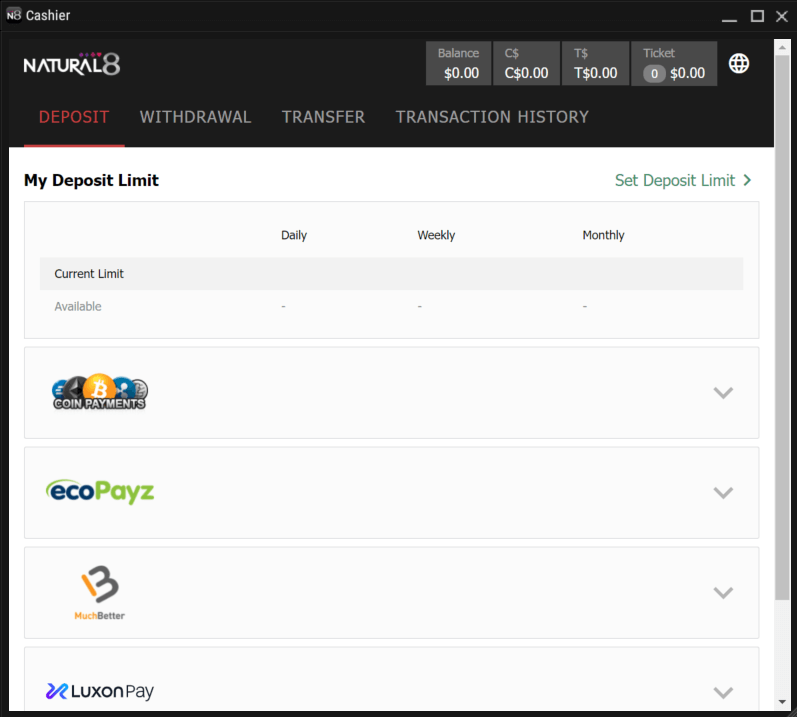
Task: Switch to the Withdrawal tab
Action: [x=195, y=117]
